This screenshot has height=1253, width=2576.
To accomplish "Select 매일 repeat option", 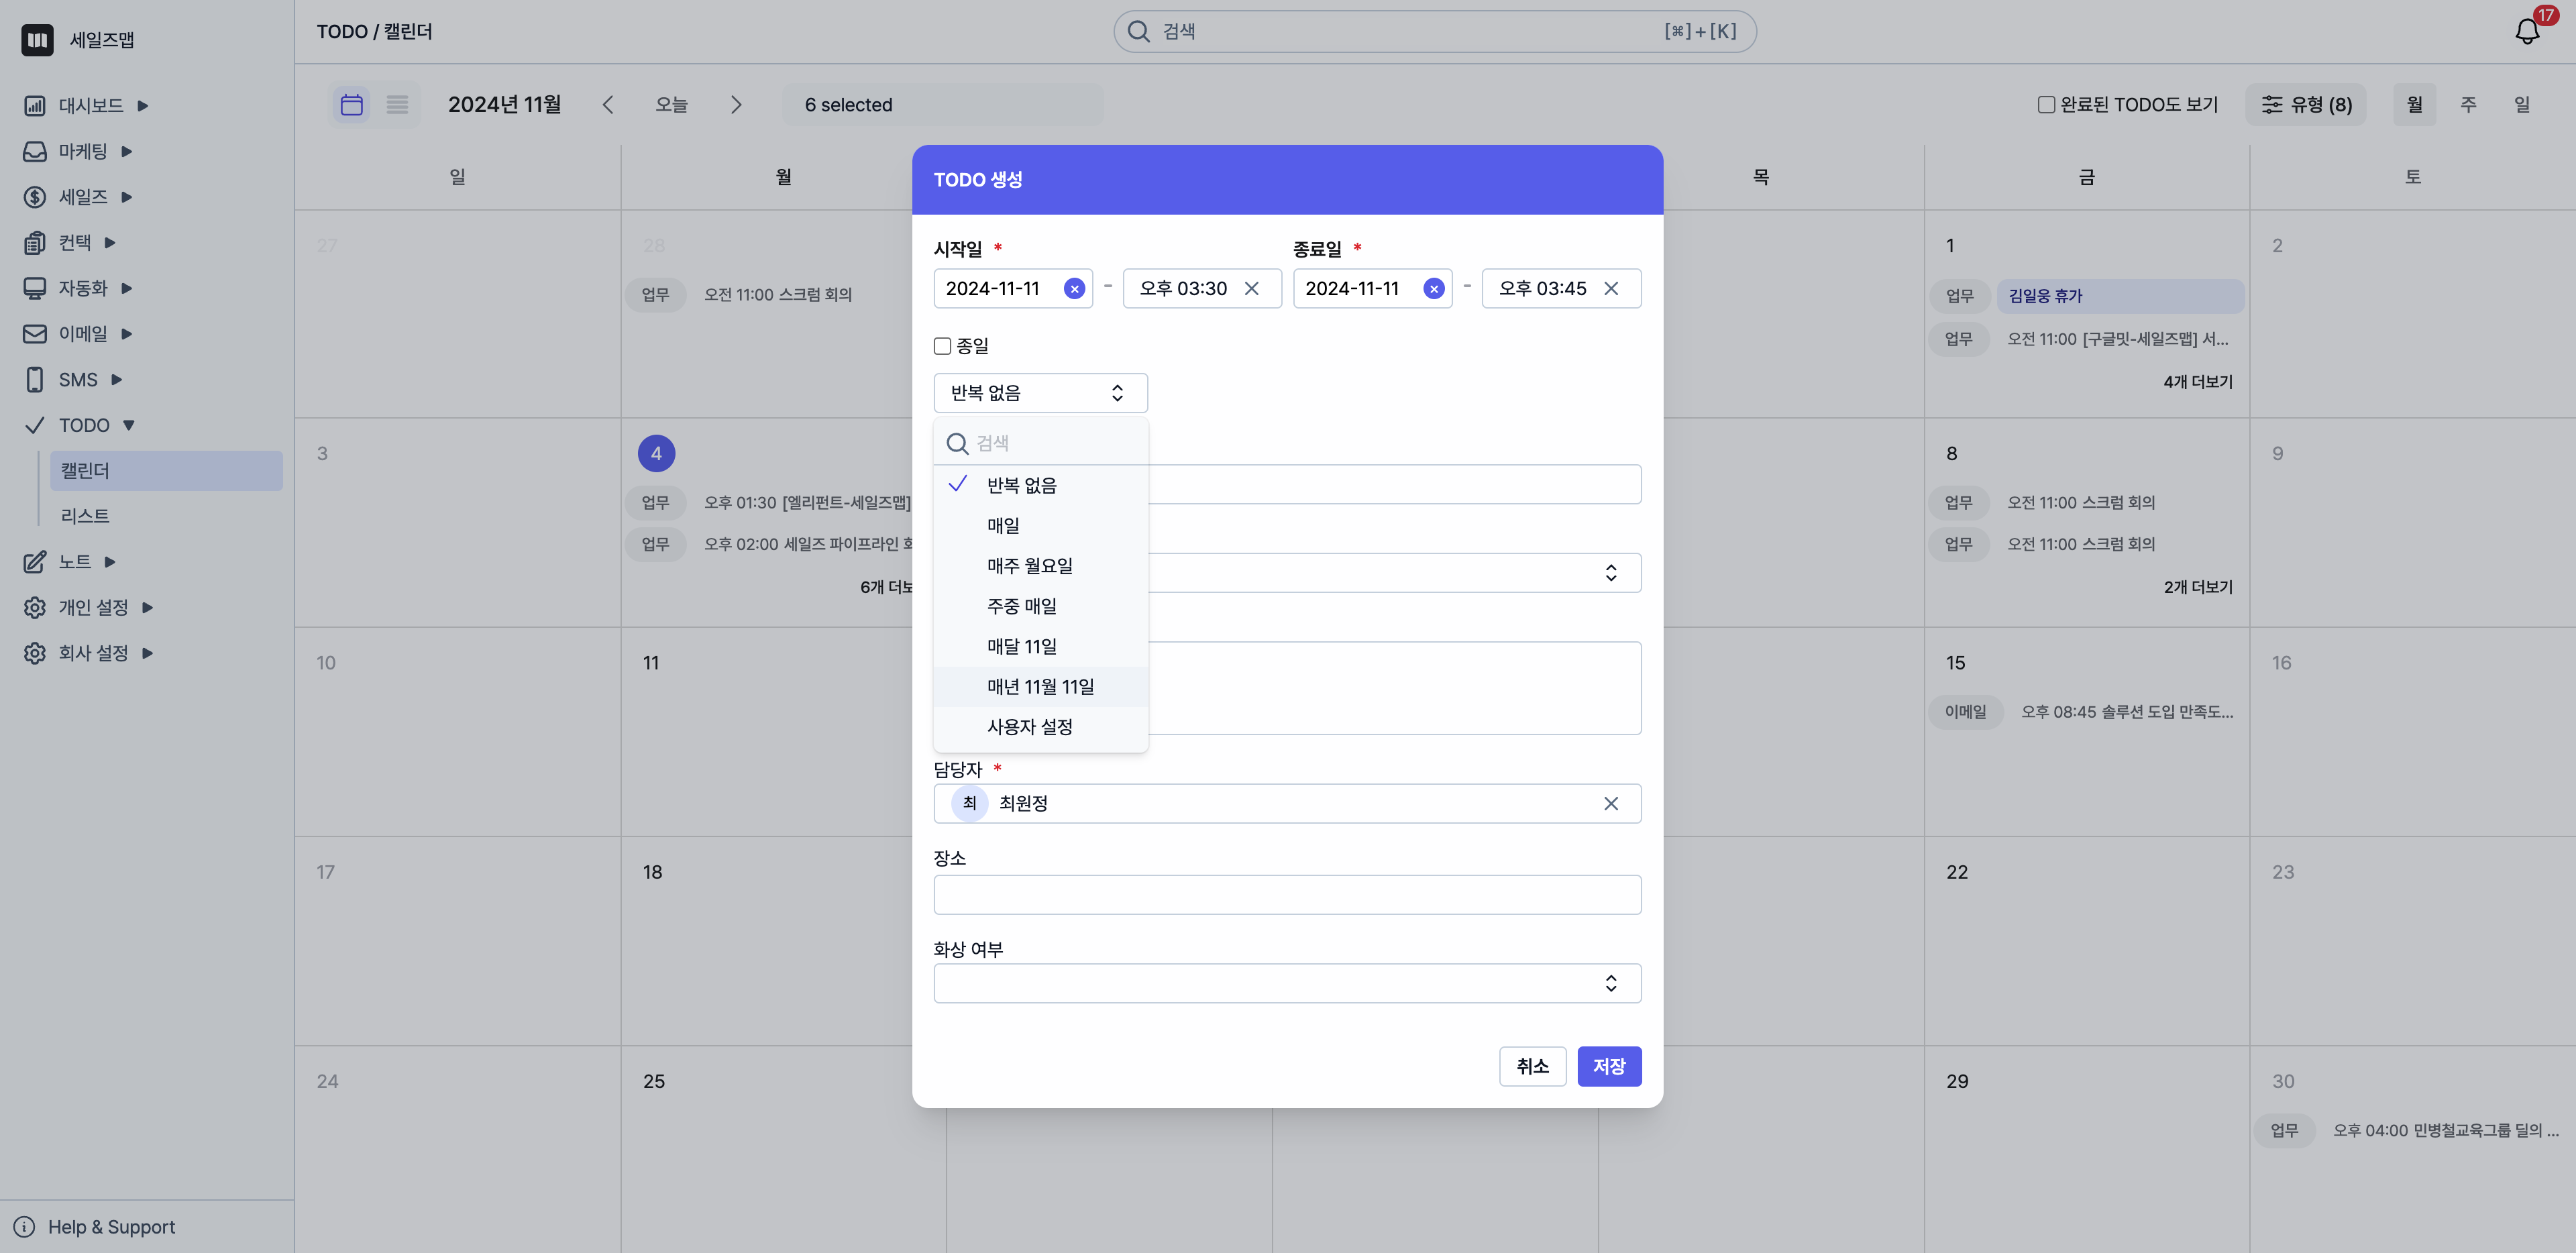I will (1040, 525).
